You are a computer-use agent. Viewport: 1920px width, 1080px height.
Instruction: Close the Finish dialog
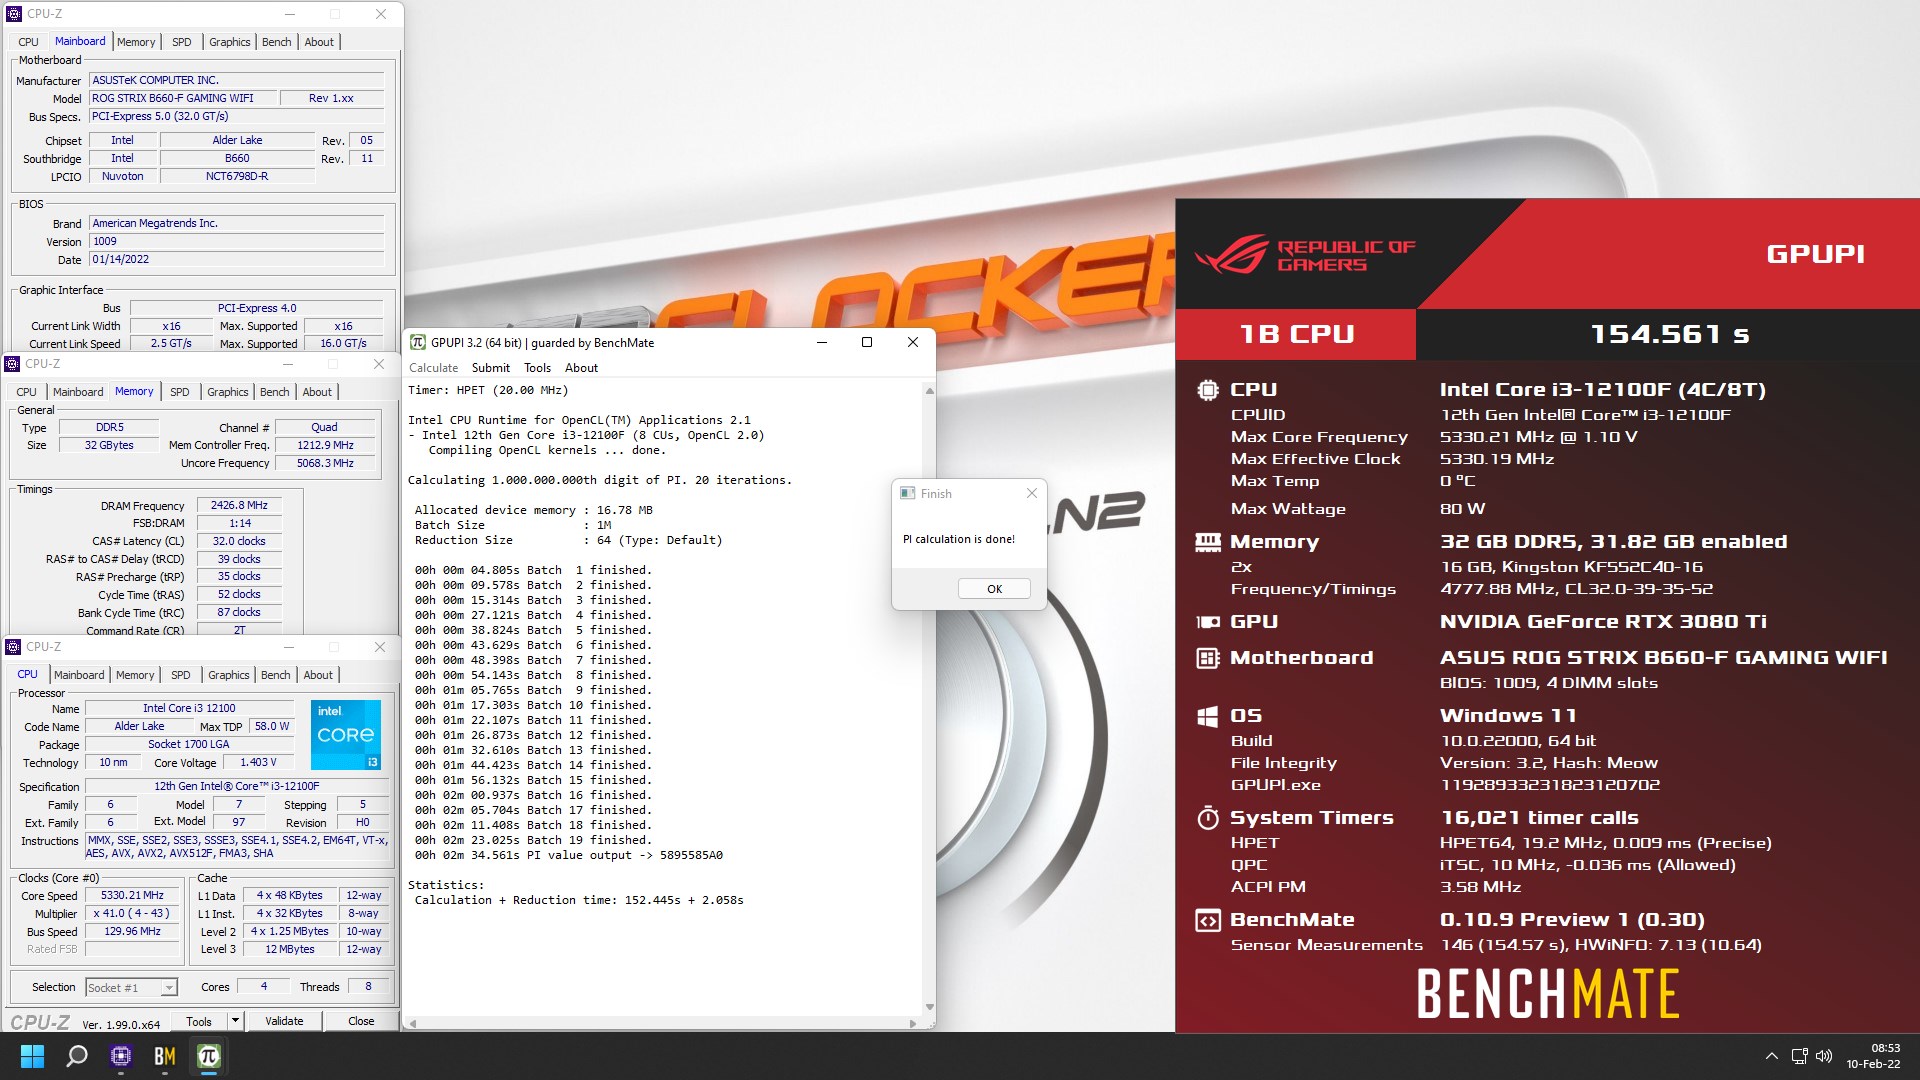coord(1032,493)
